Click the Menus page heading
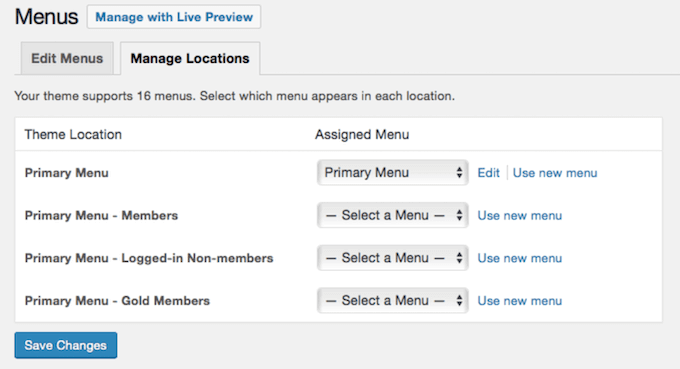 click(x=46, y=17)
